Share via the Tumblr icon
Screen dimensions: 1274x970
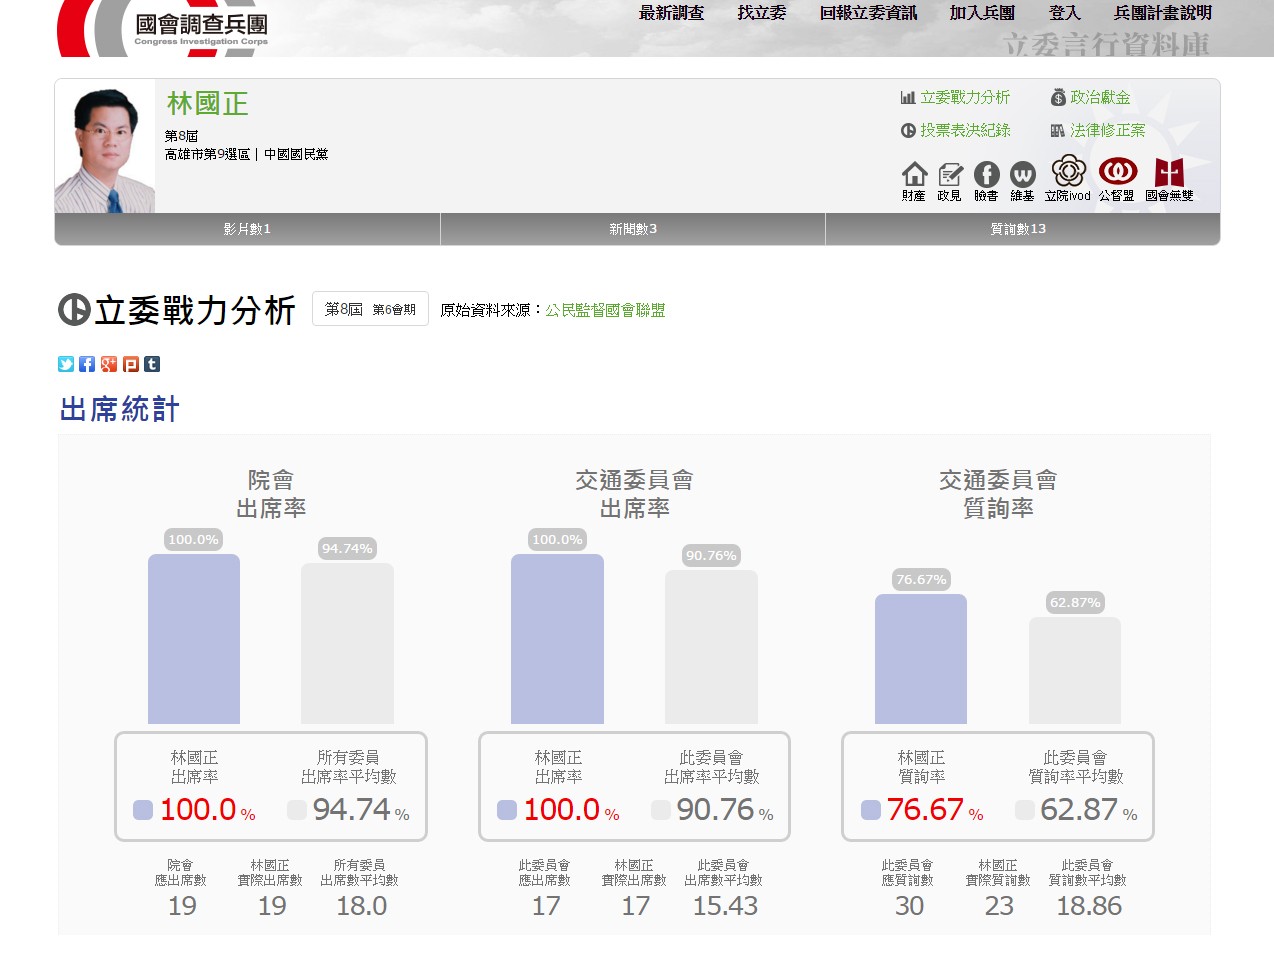tap(152, 364)
